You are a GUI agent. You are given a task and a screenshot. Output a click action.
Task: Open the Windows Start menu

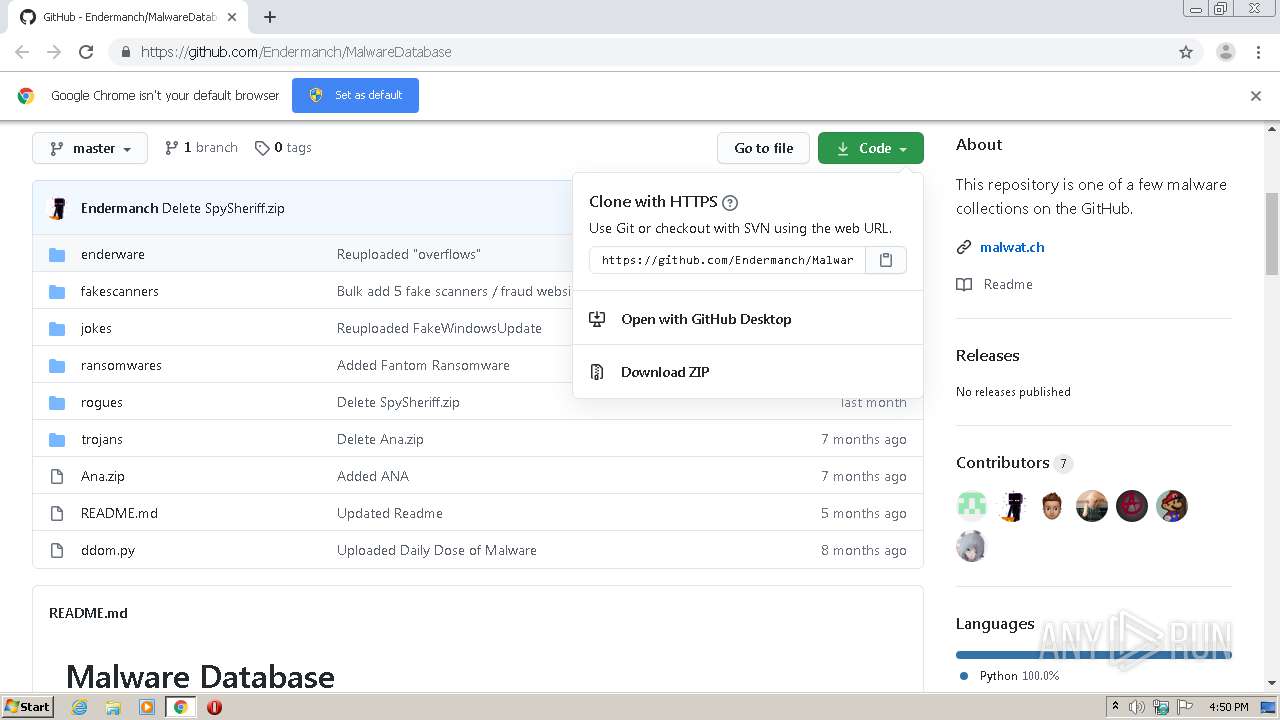click(28, 707)
